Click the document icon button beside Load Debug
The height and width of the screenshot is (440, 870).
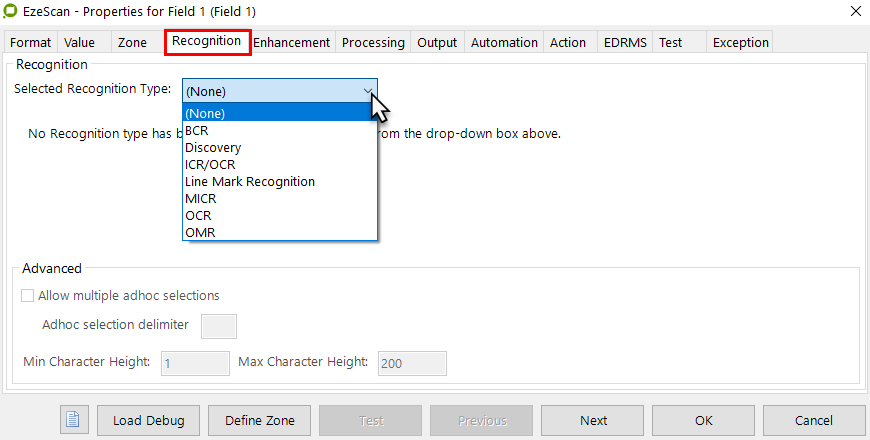coord(74,420)
